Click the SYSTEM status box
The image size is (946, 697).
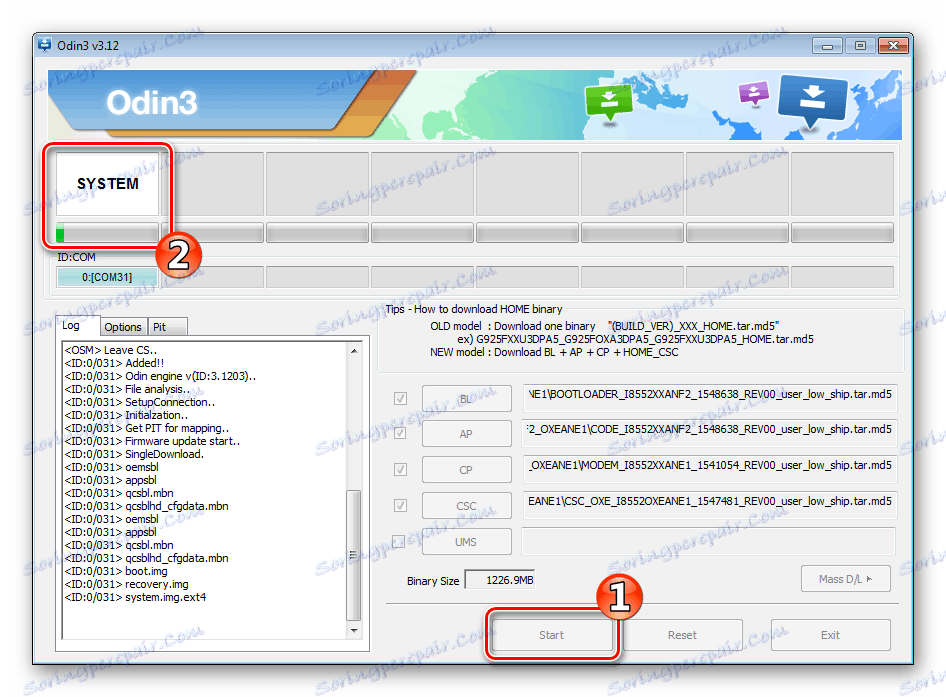pyautogui.click(x=107, y=184)
